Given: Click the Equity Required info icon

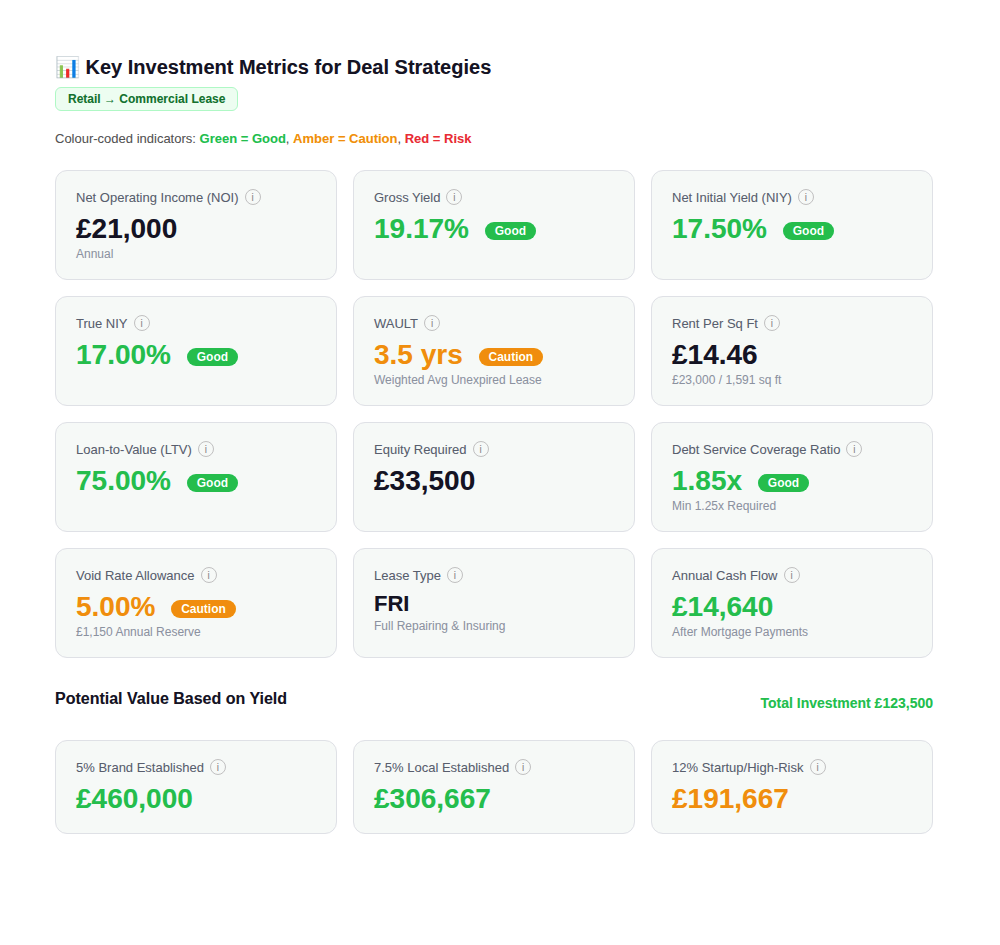Looking at the screenshot, I should point(481,449).
